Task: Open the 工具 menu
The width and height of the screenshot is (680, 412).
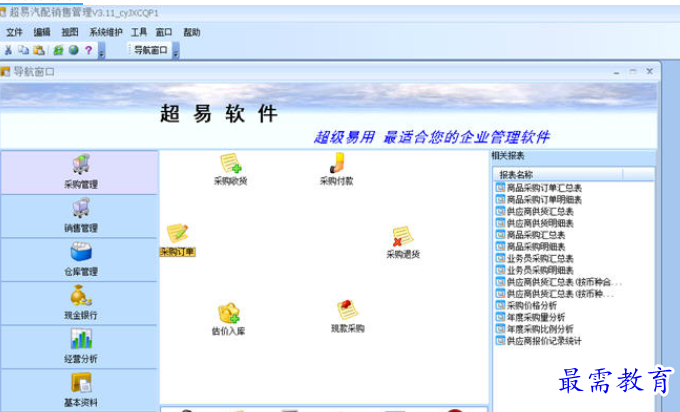Action: coord(139,32)
